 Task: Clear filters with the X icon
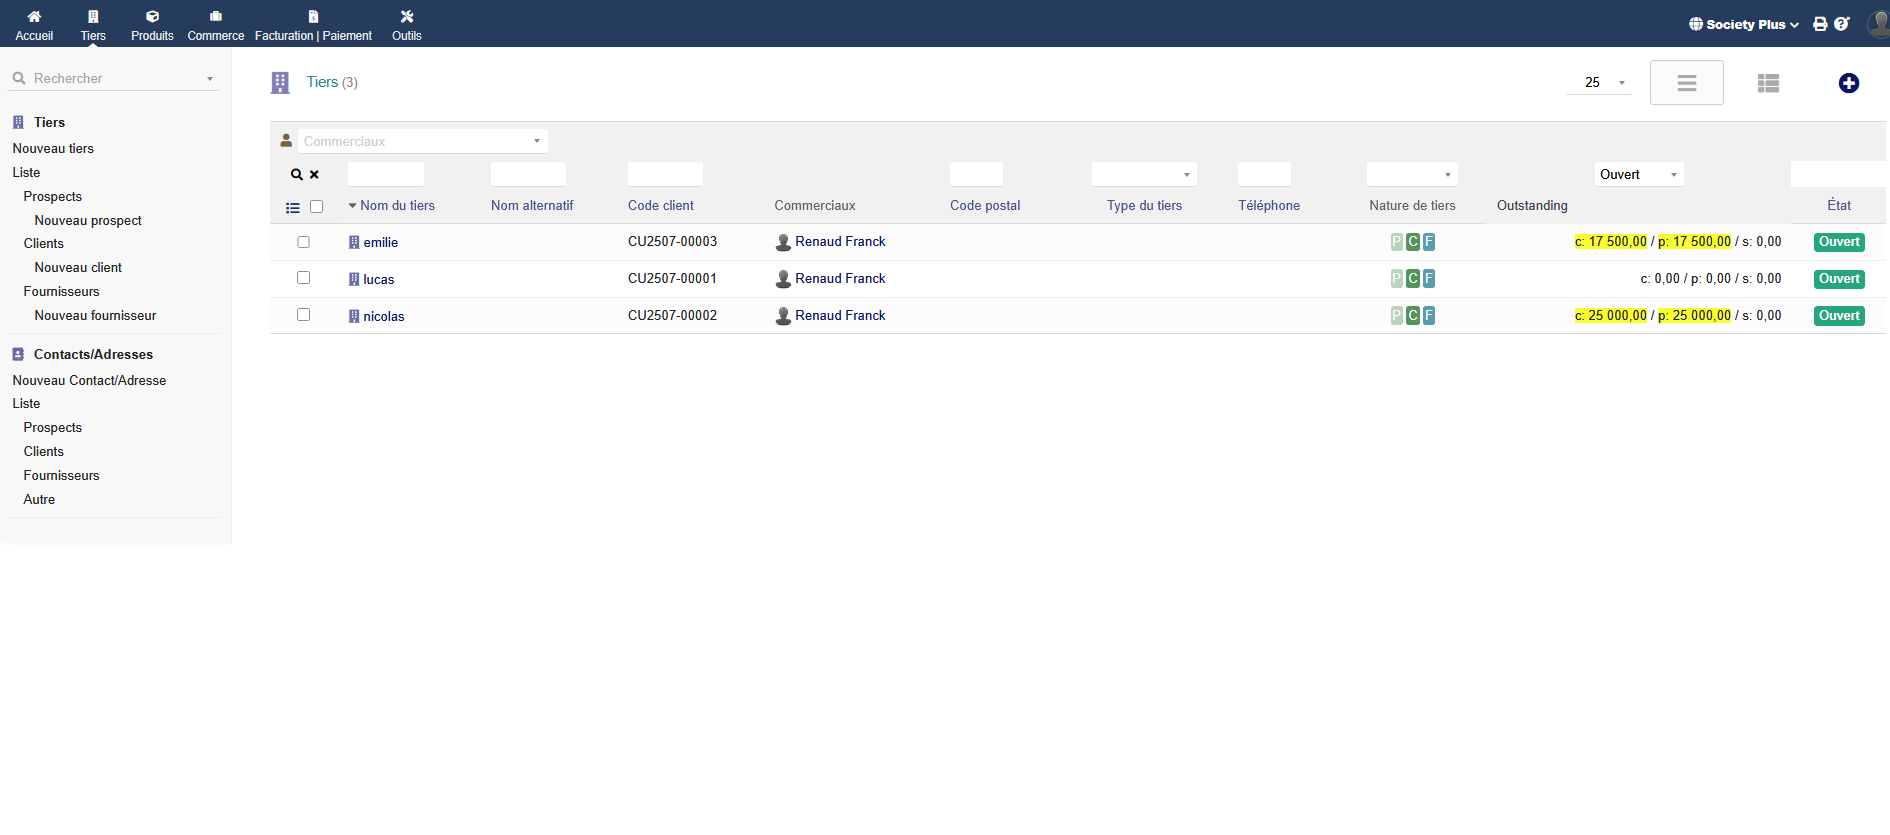(x=314, y=175)
